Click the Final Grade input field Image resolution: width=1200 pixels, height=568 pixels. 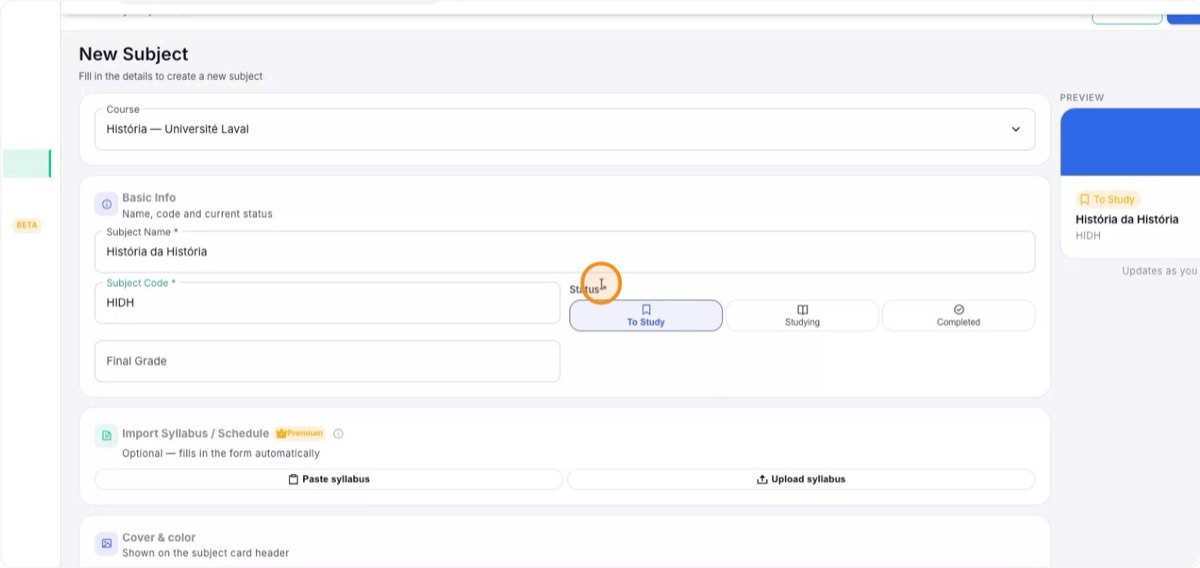[327, 361]
